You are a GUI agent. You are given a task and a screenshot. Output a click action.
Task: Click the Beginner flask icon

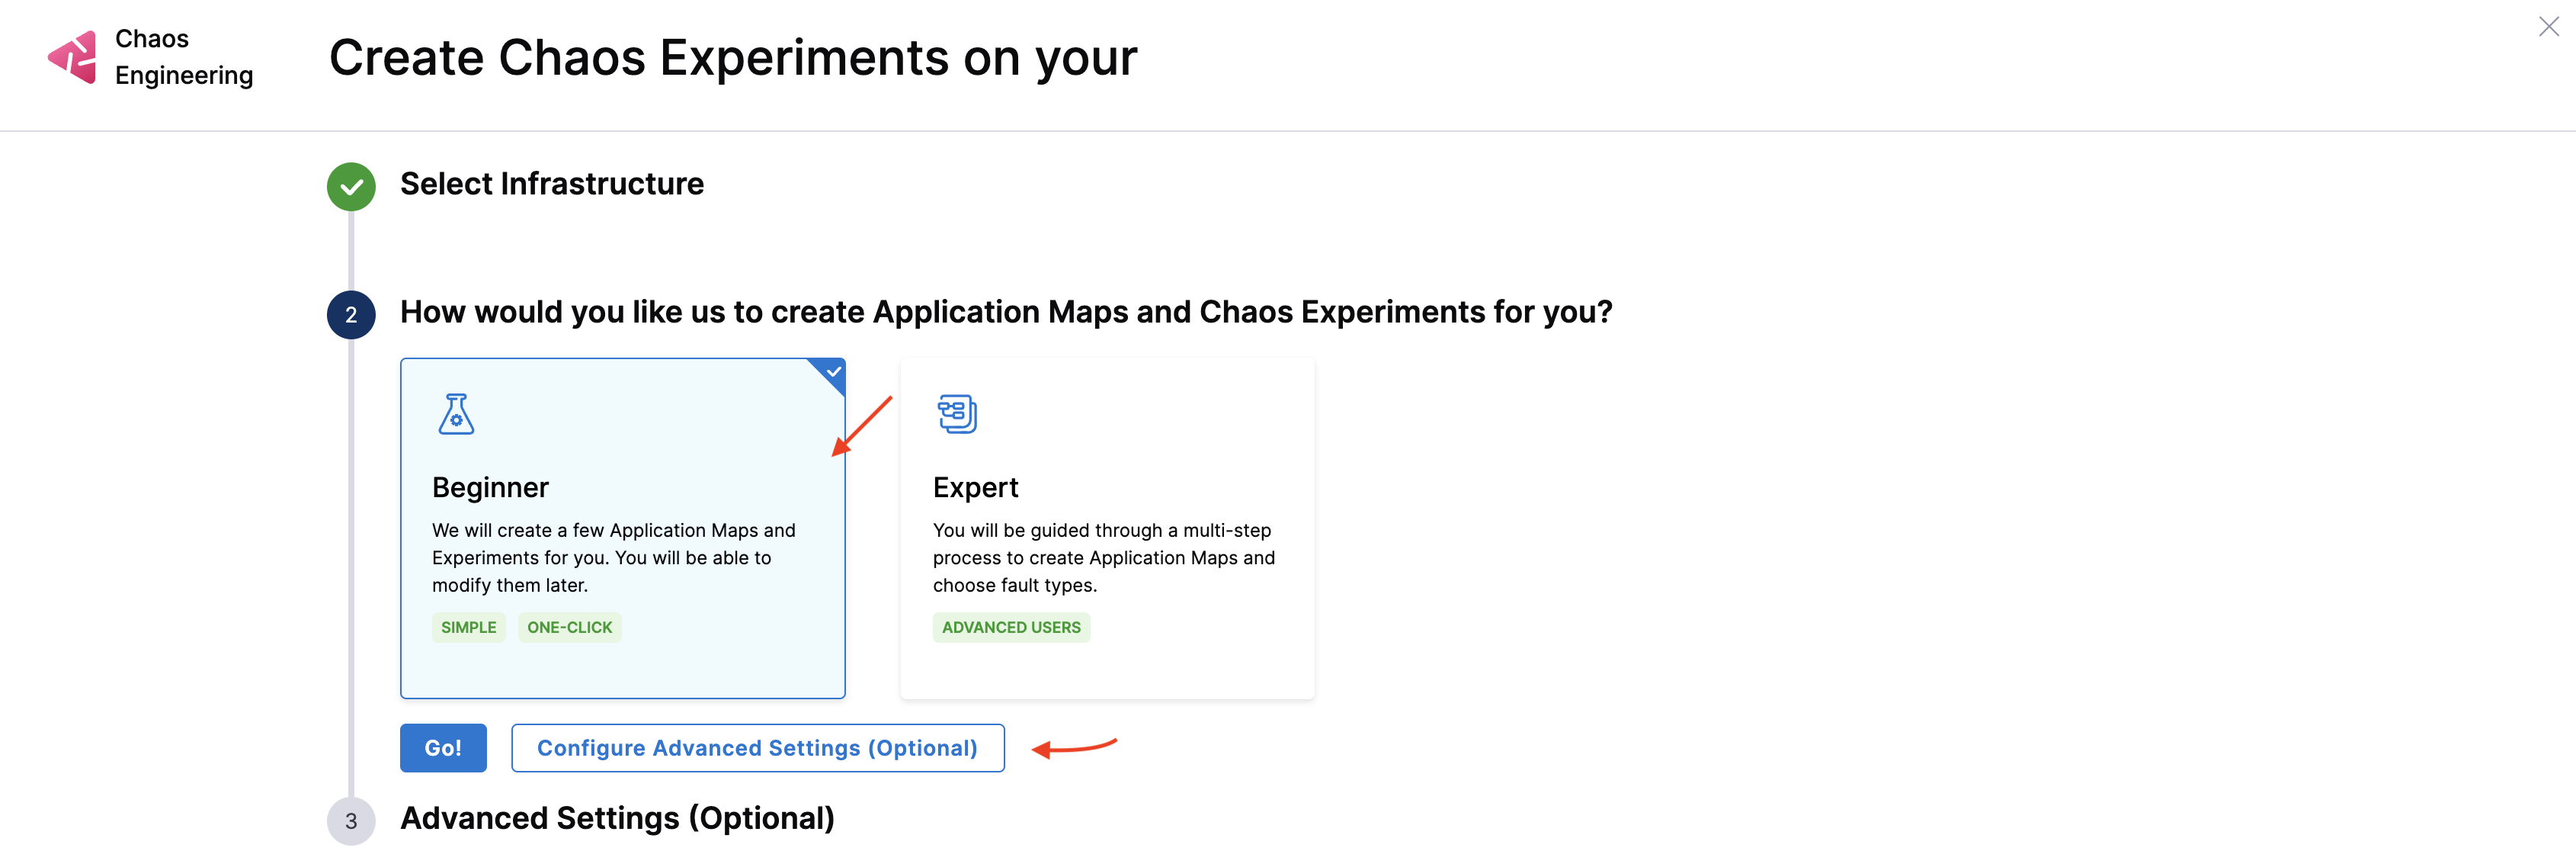point(456,414)
